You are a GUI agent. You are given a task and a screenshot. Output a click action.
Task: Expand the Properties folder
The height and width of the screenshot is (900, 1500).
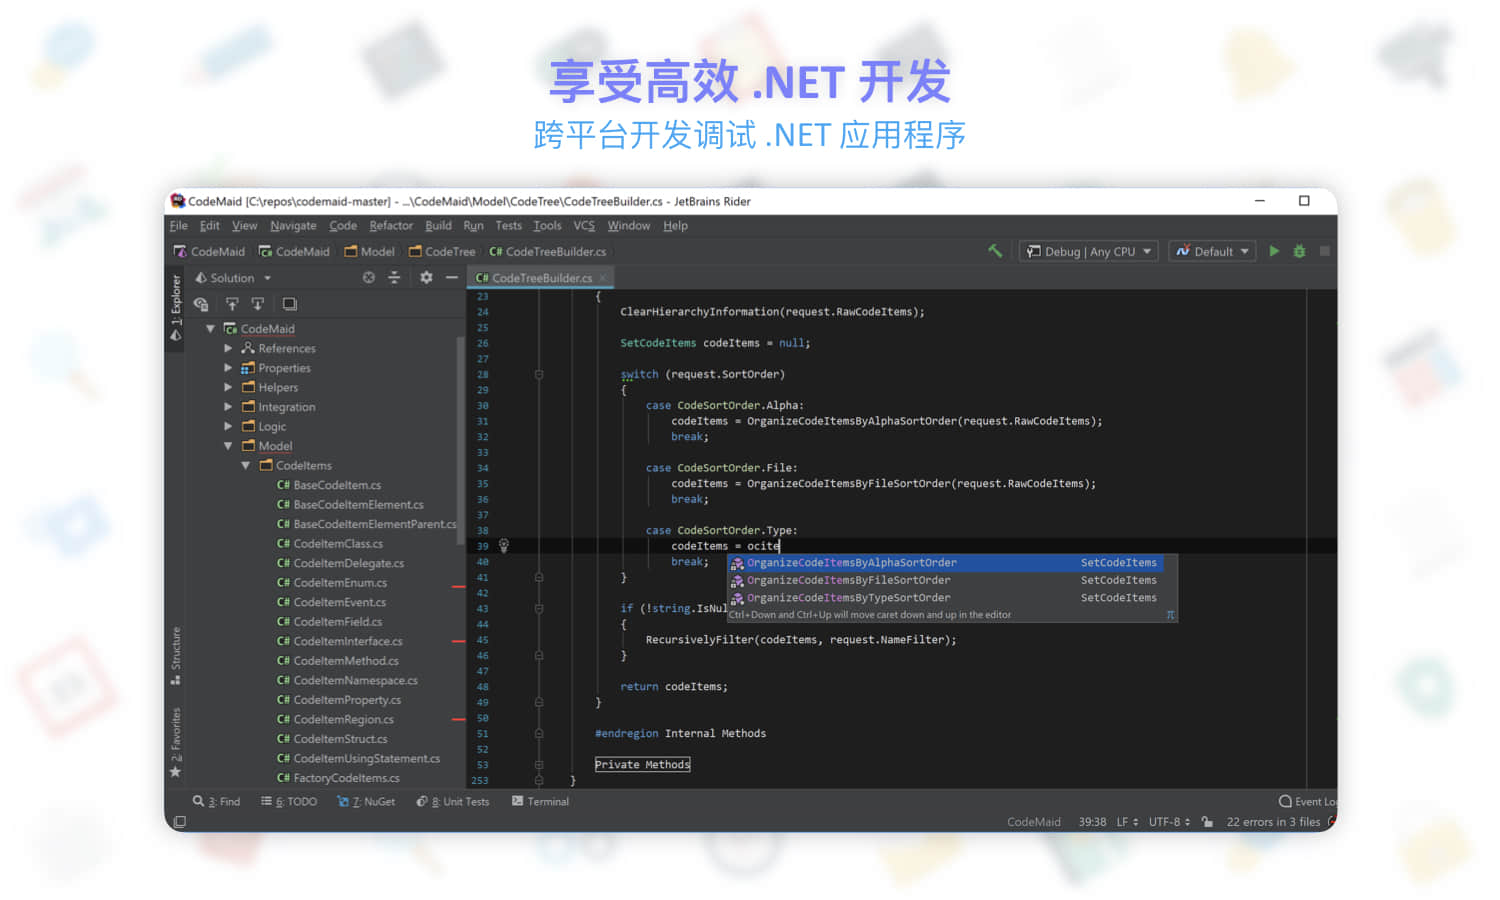pos(228,368)
